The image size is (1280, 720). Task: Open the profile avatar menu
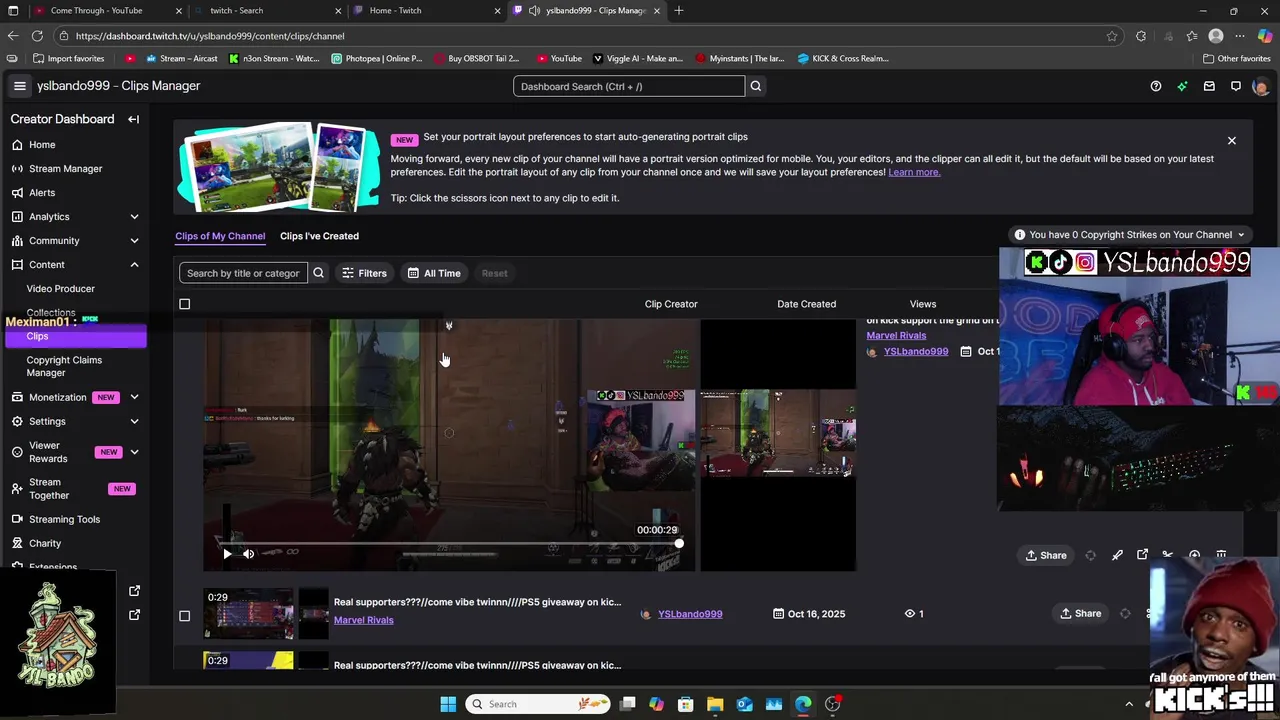tap(1260, 86)
